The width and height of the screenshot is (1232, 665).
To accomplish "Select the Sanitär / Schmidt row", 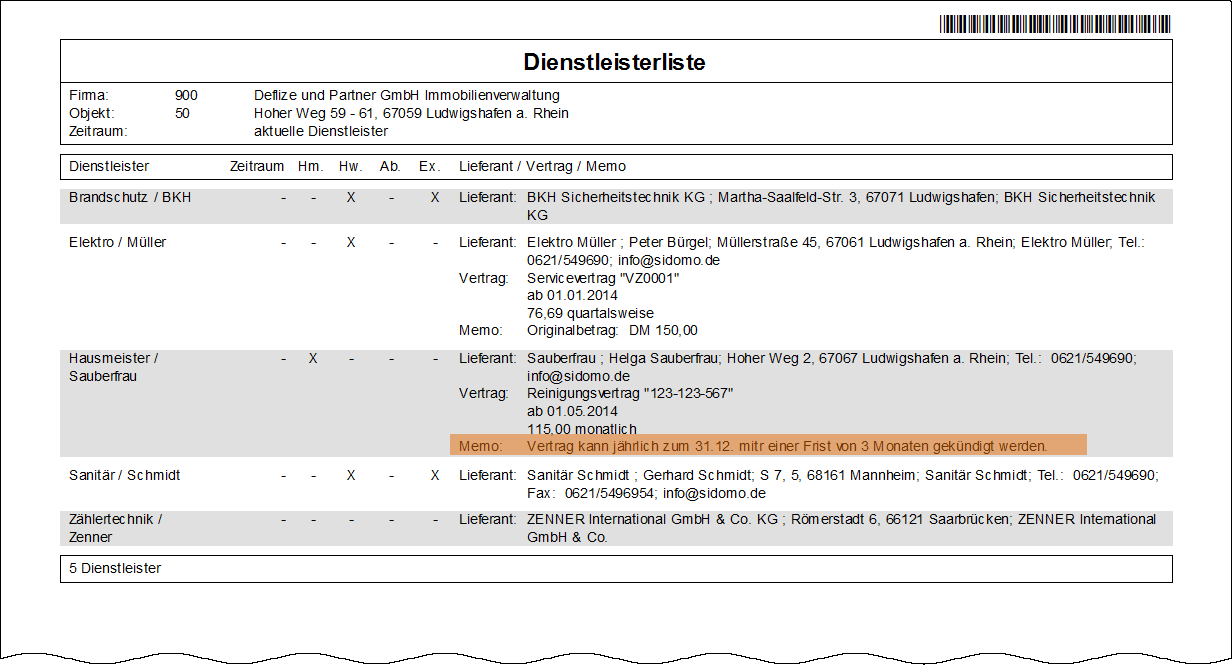I will [x=616, y=484].
